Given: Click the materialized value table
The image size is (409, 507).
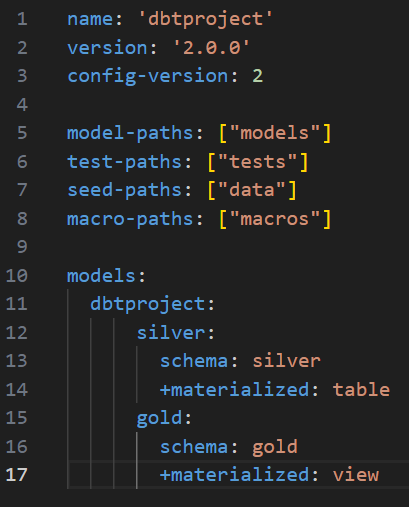Looking at the screenshot, I should coord(361,390).
